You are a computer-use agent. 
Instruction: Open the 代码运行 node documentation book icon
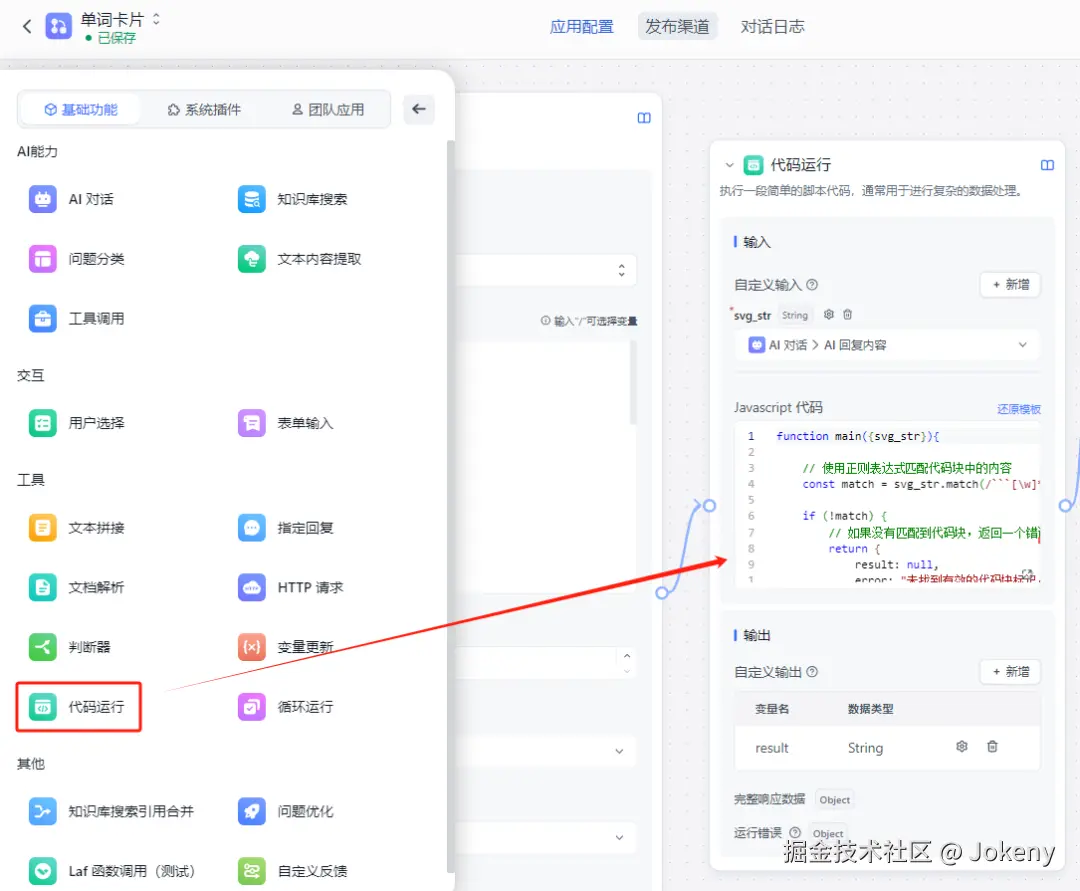[1048, 165]
